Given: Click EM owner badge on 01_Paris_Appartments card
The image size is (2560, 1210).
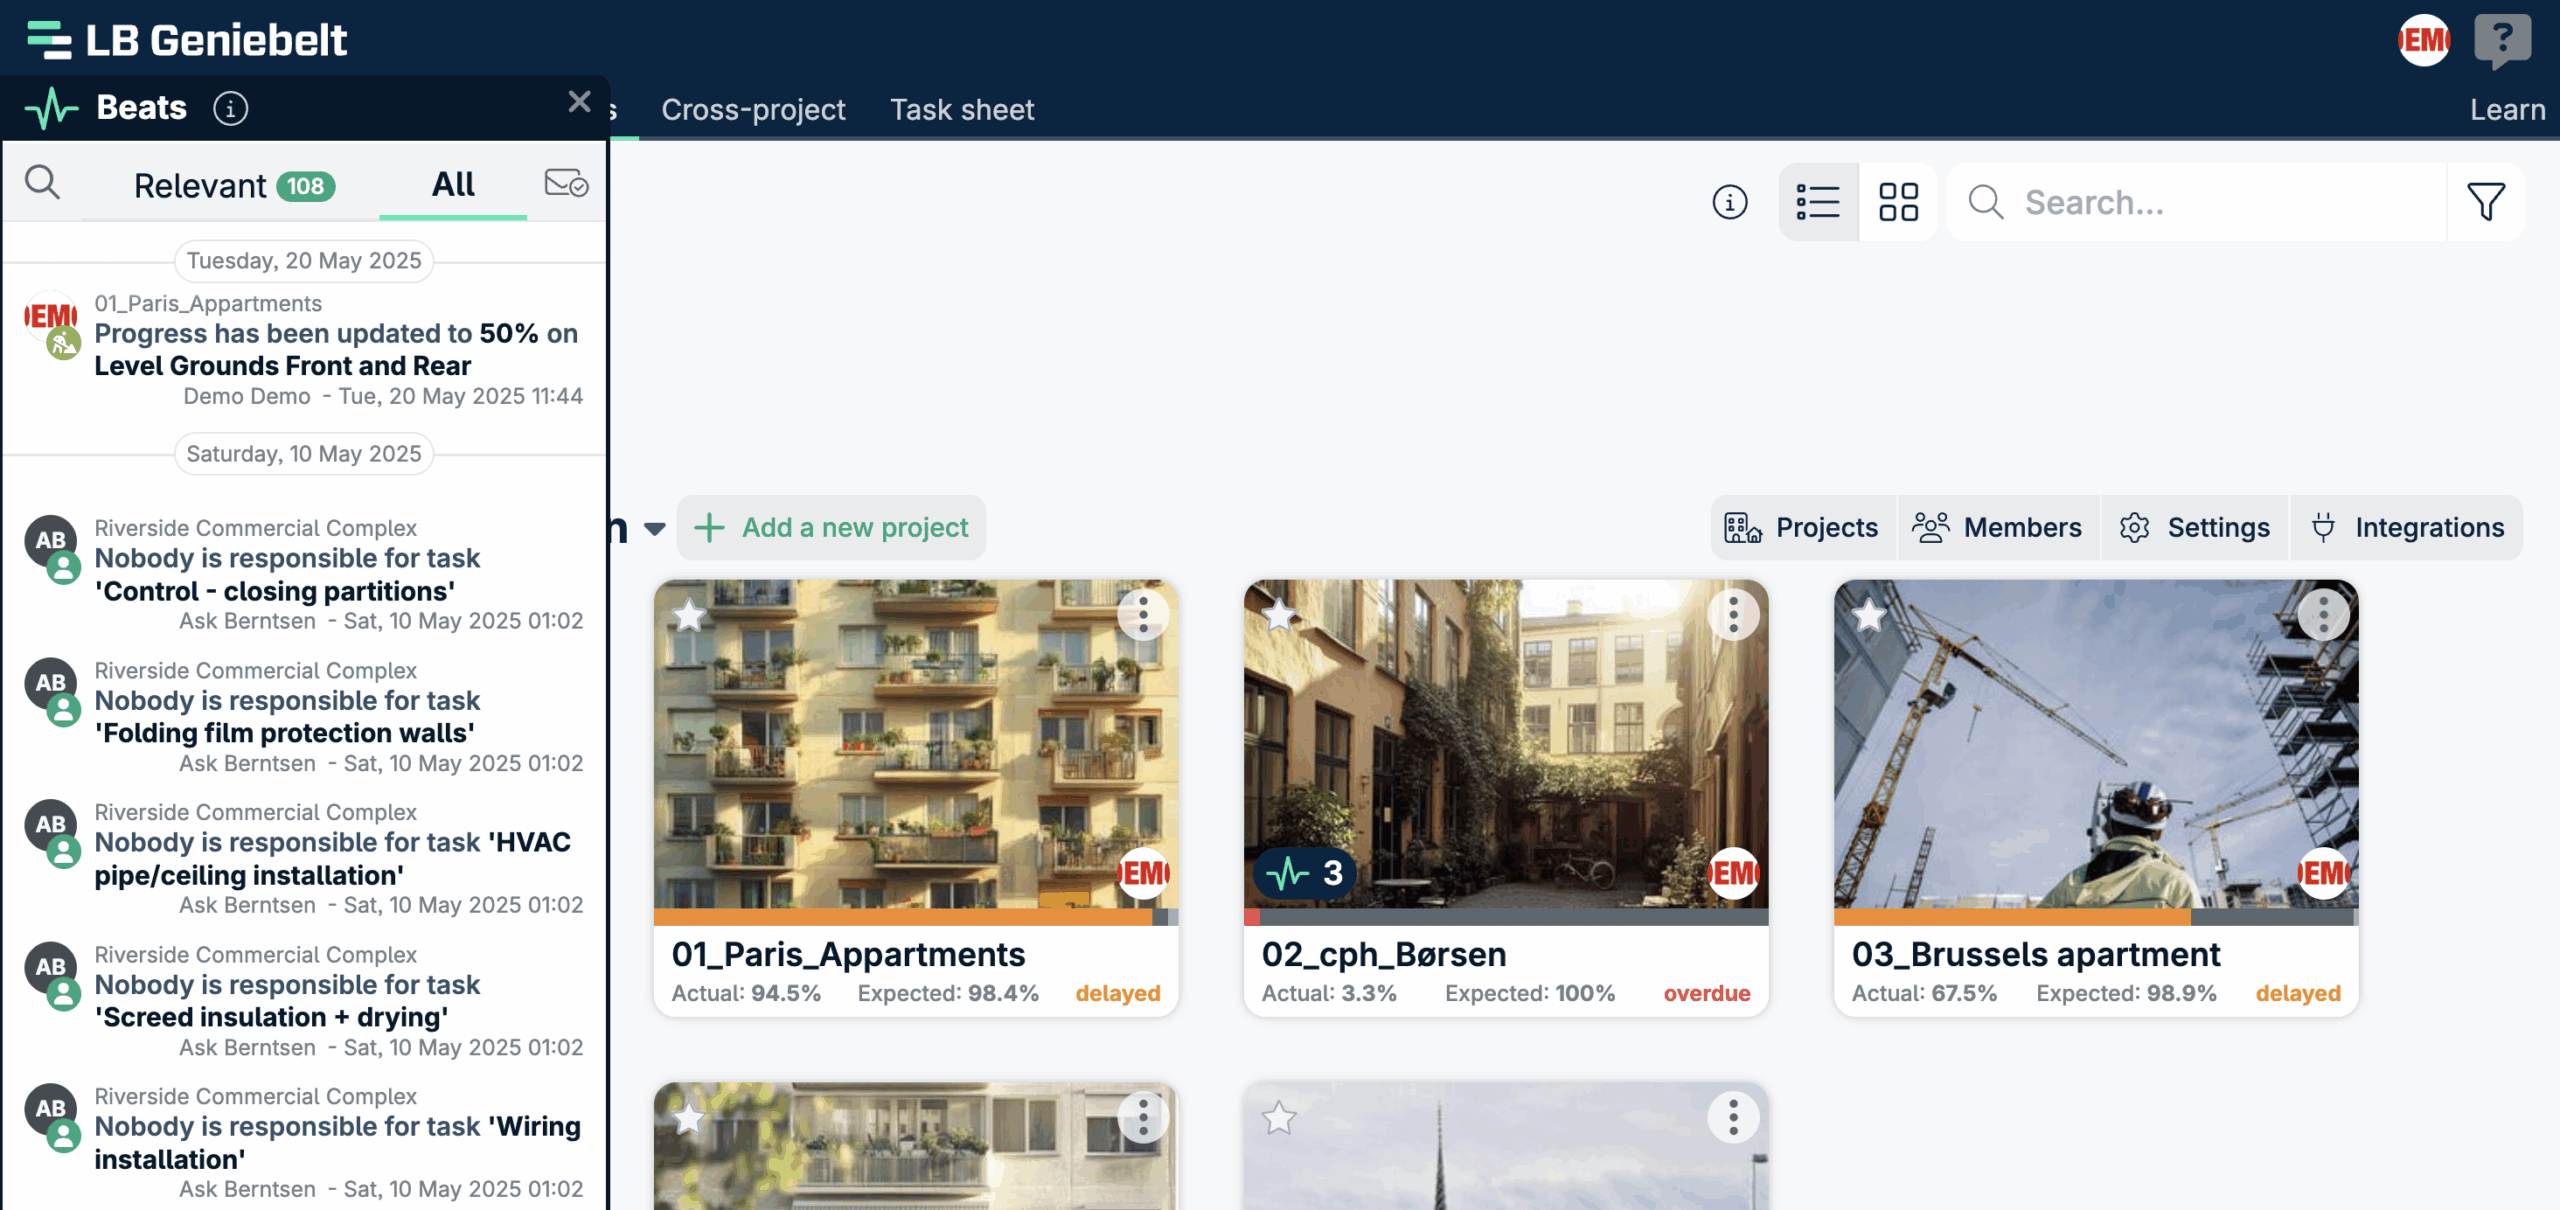Looking at the screenshot, I should point(1143,873).
